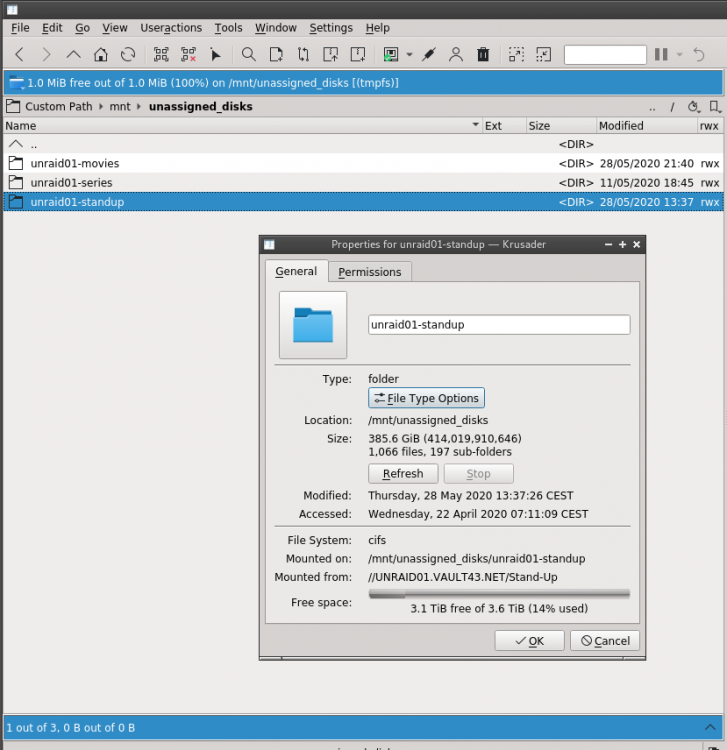The height and width of the screenshot is (750, 727).
Task: Open the bookmarks dropdown in path bar
Action: click(x=715, y=107)
